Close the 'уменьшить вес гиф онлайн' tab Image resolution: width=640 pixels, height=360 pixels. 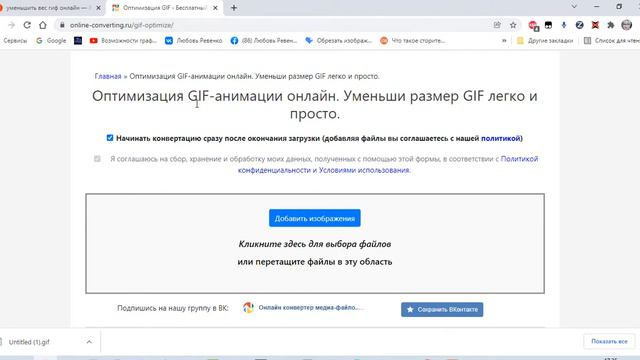[98, 8]
